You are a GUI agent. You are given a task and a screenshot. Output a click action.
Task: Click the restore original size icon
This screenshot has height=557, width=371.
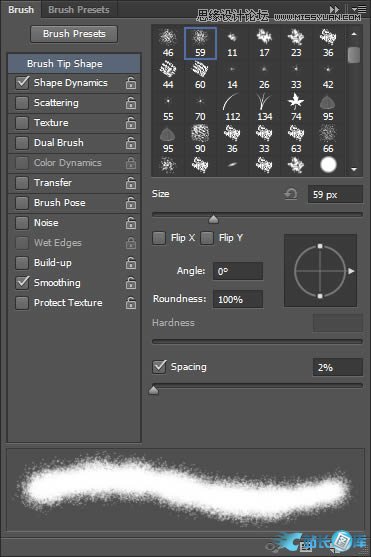291,194
